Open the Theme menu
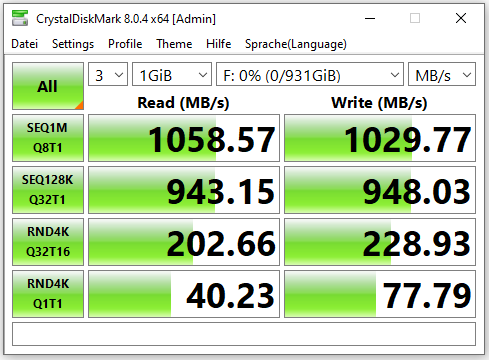 pos(174,44)
